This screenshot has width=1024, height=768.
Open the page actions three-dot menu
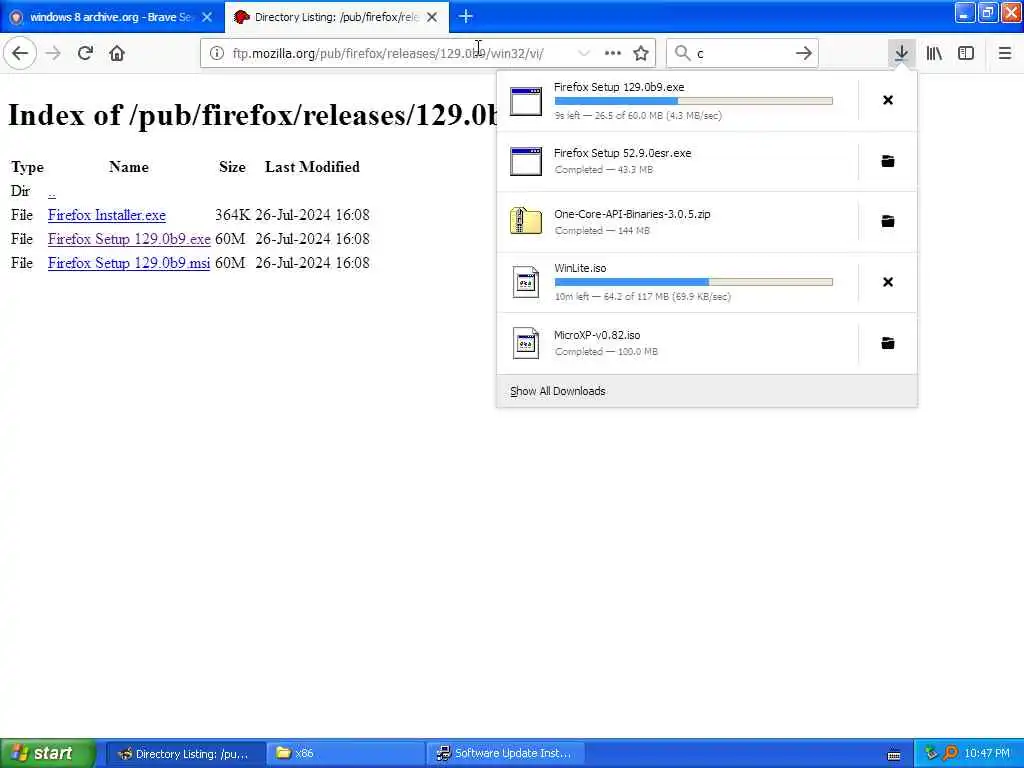pos(613,53)
